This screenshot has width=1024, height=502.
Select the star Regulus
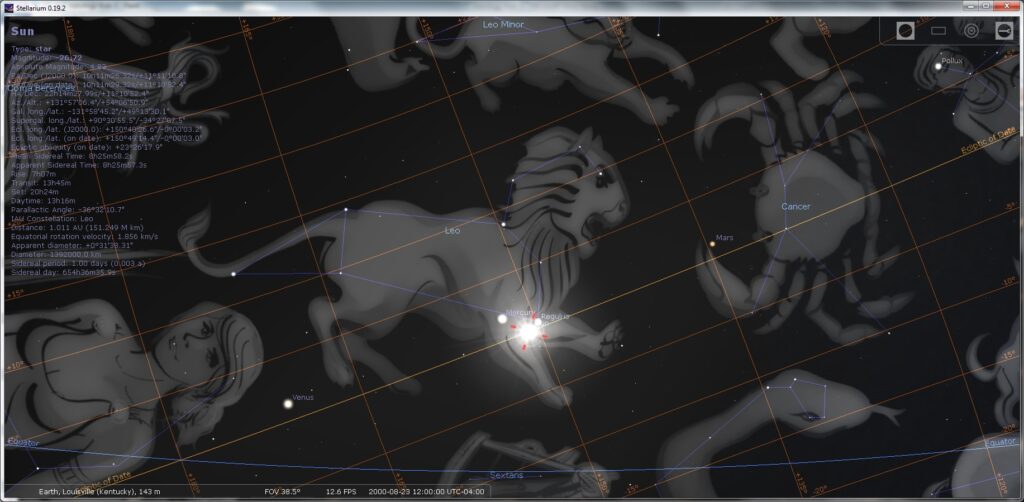pos(538,321)
